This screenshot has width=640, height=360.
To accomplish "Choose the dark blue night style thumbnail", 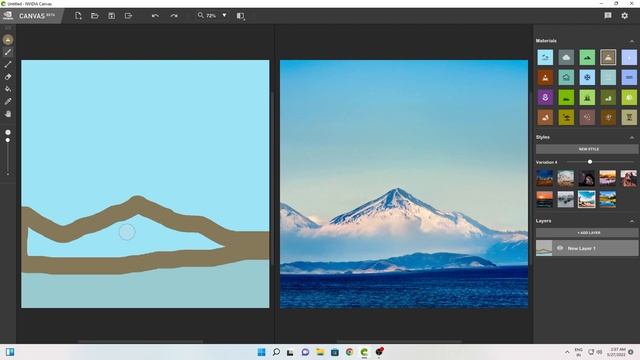I will [x=544, y=178].
